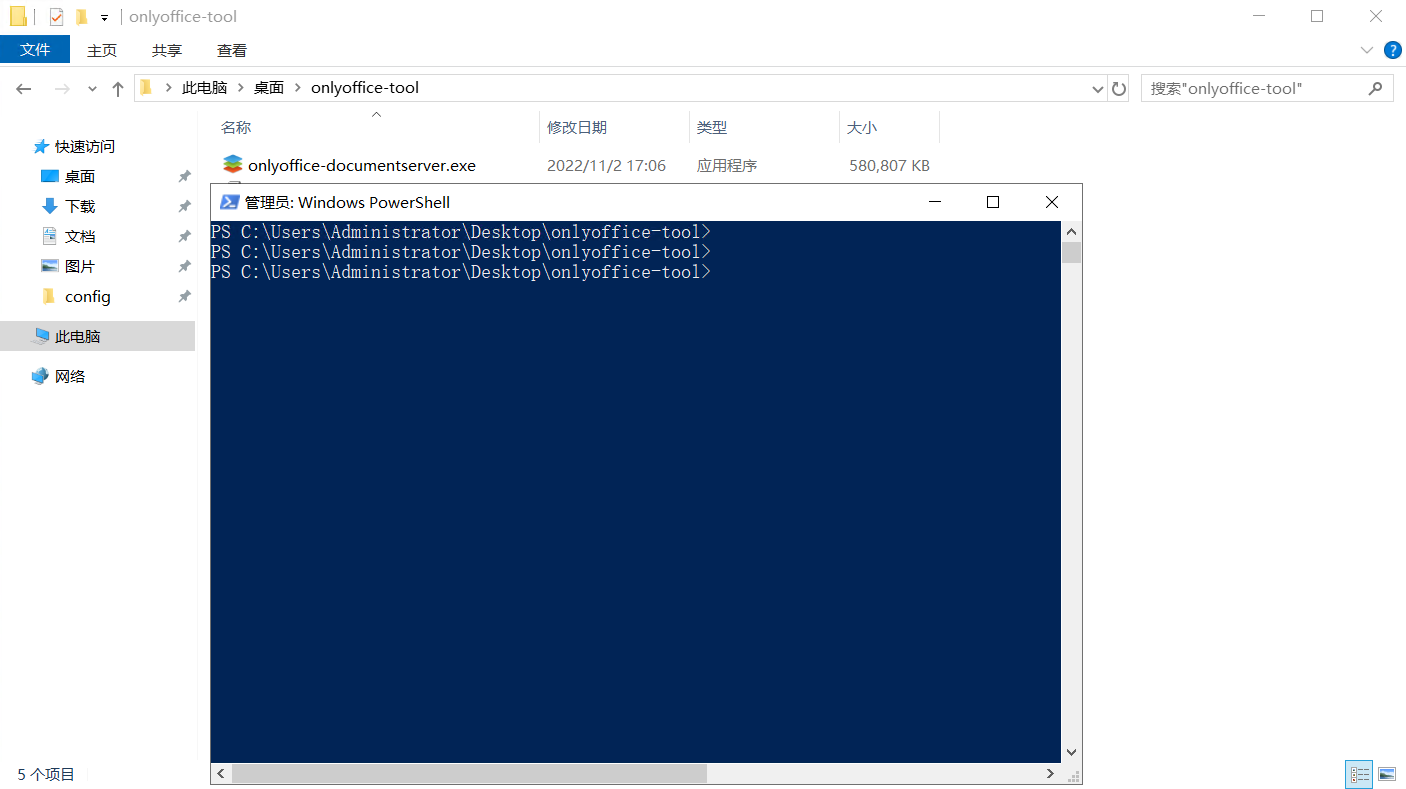Click the pin icon beside config
Image resolution: width=1406 pixels, height=789 pixels.
[184, 297]
